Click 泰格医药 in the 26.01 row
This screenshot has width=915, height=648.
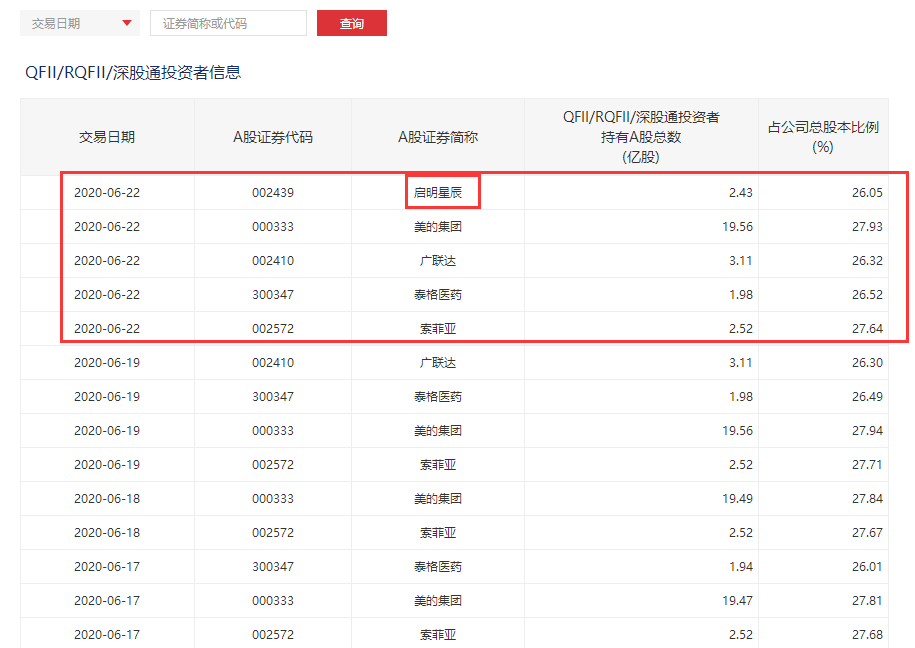click(x=438, y=567)
